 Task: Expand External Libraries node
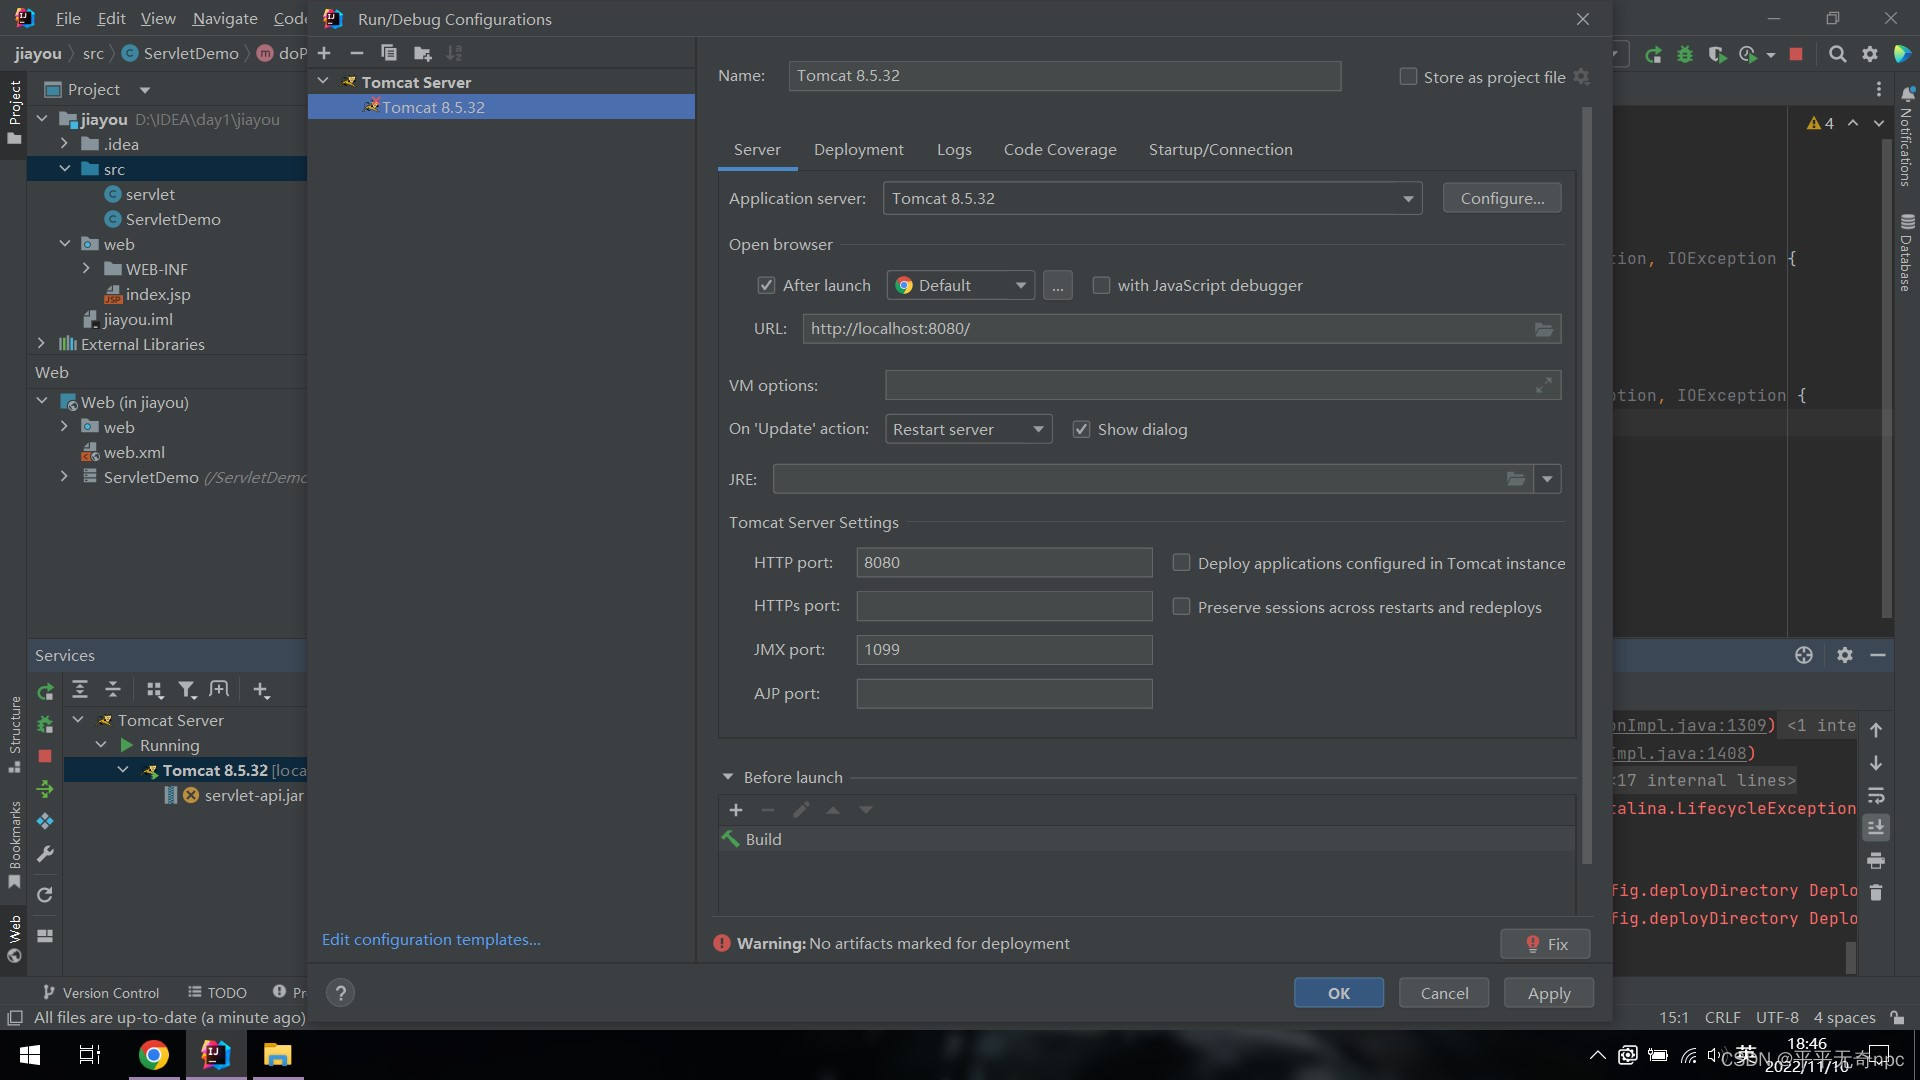(x=41, y=343)
